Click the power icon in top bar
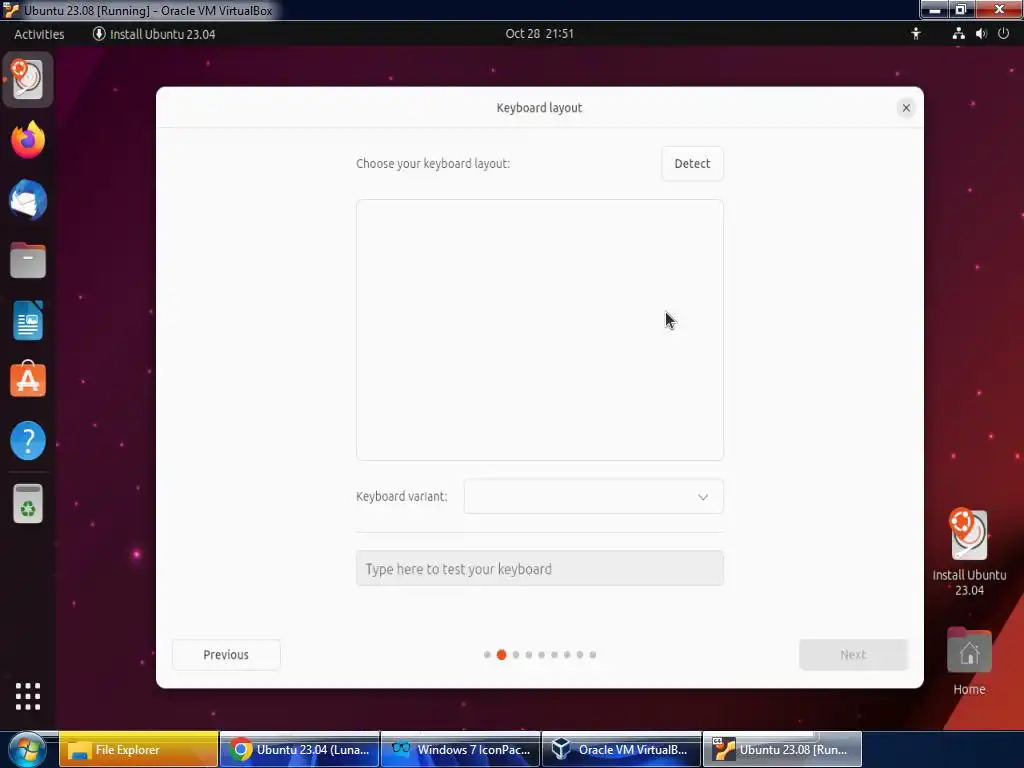The width and height of the screenshot is (1024, 768). pyautogui.click(x=1003, y=34)
